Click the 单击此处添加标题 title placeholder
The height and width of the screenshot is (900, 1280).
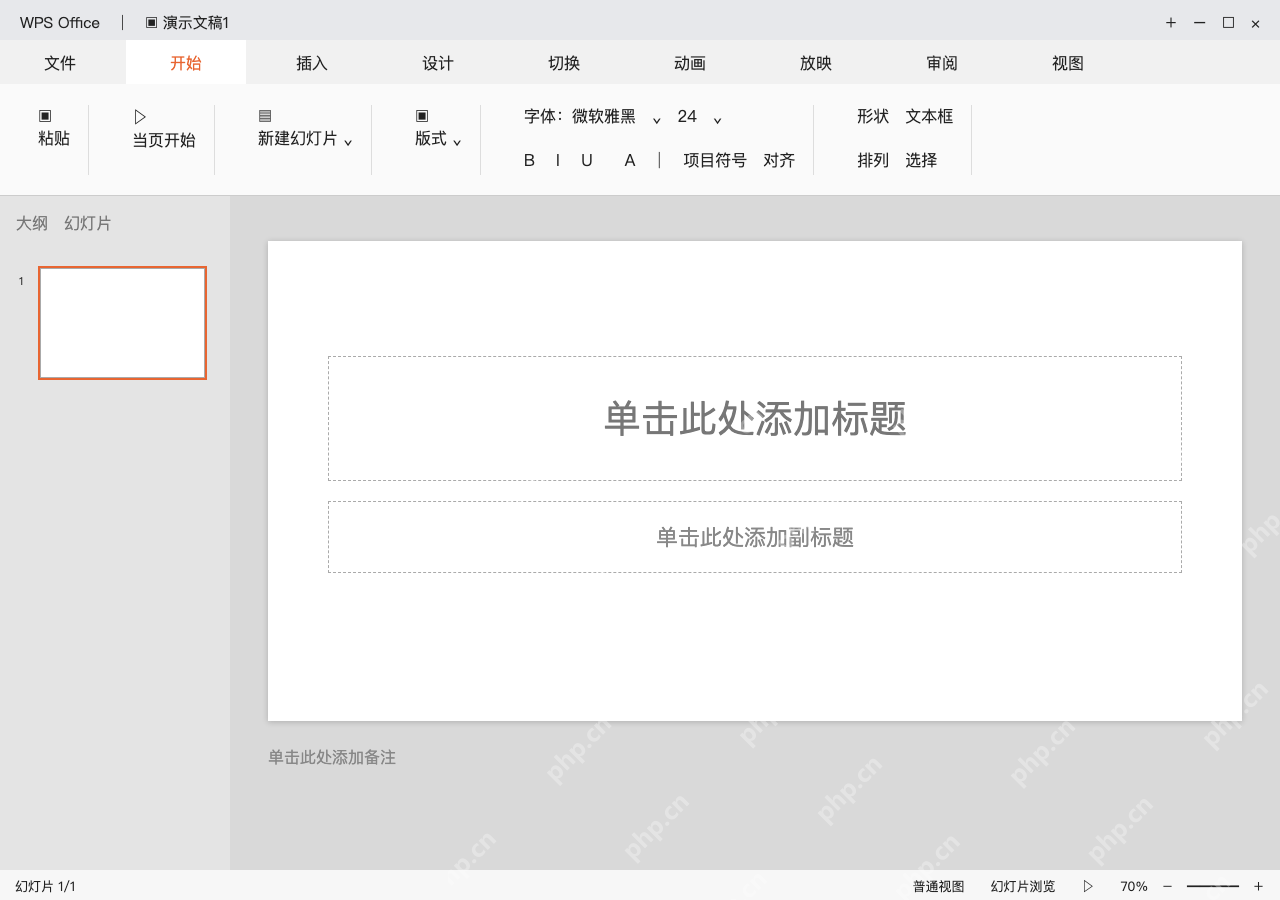pyautogui.click(x=755, y=418)
